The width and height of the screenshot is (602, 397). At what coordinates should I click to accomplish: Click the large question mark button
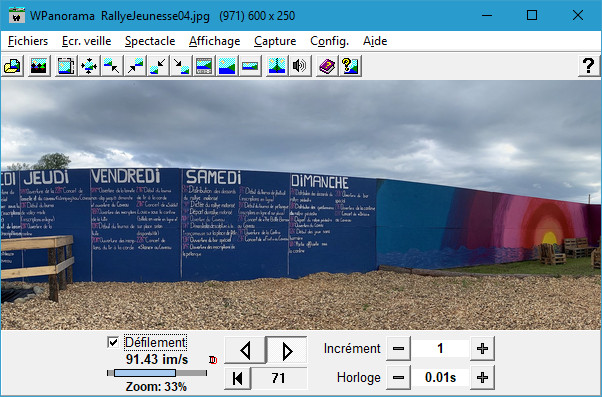click(x=589, y=66)
